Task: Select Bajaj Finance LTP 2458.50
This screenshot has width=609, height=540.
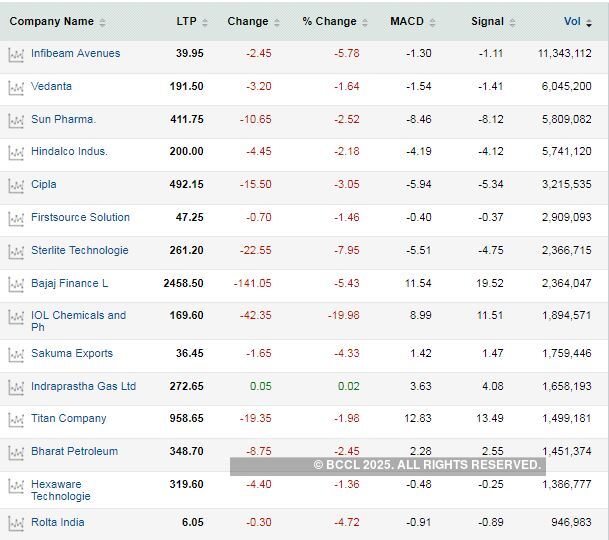Action: click(183, 283)
